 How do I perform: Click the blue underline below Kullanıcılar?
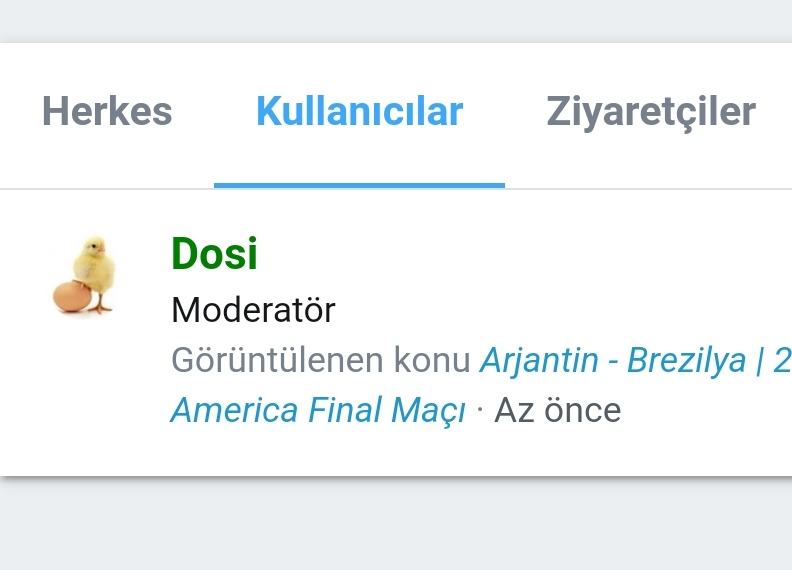pos(359,185)
